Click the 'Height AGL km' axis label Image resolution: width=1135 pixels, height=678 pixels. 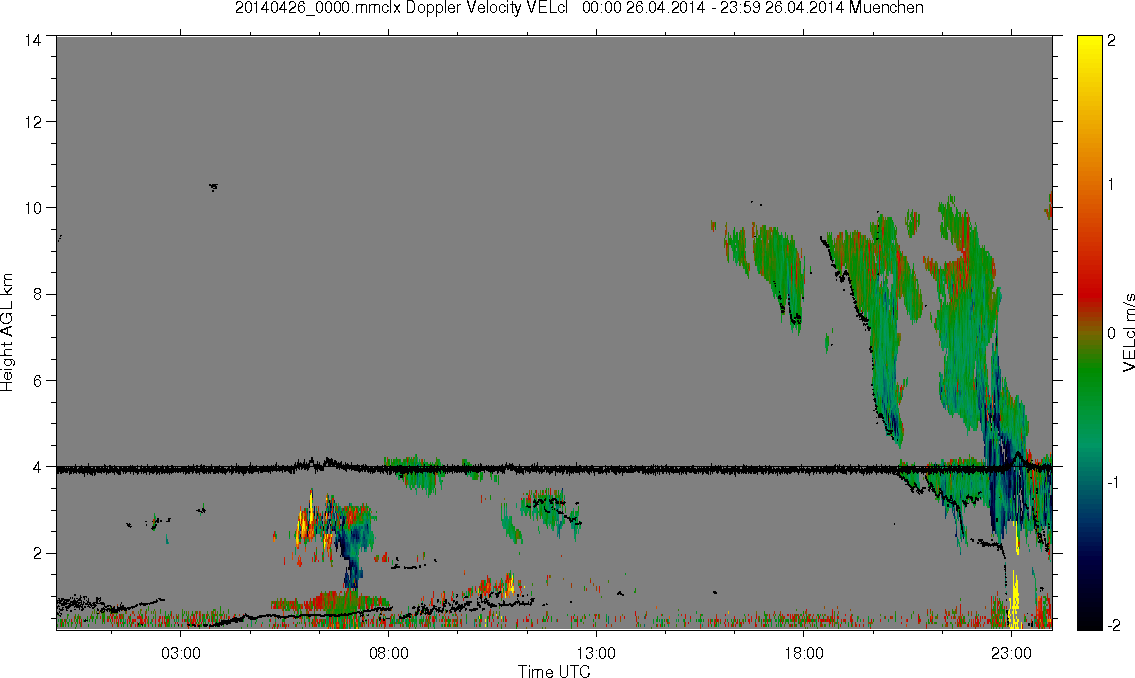[x=7, y=332]
